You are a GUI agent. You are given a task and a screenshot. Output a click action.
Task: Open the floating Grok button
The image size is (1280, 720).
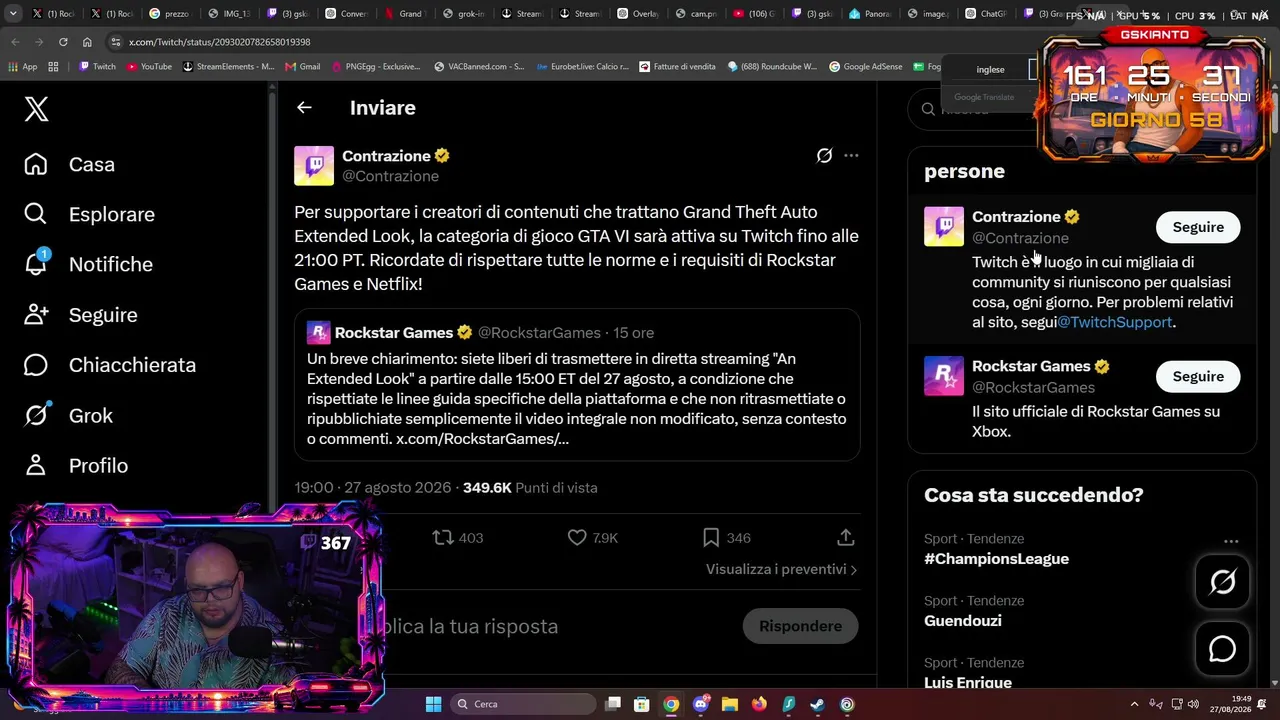point(1222,581)
